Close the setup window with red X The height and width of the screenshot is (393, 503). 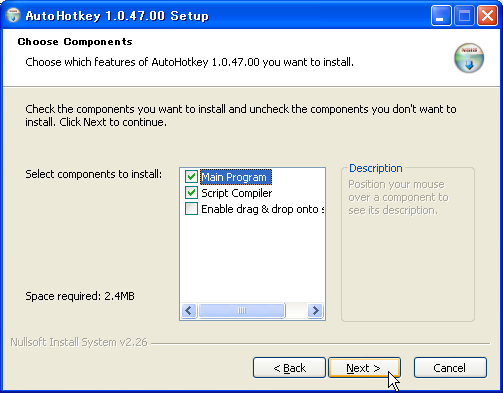point(487,15)
